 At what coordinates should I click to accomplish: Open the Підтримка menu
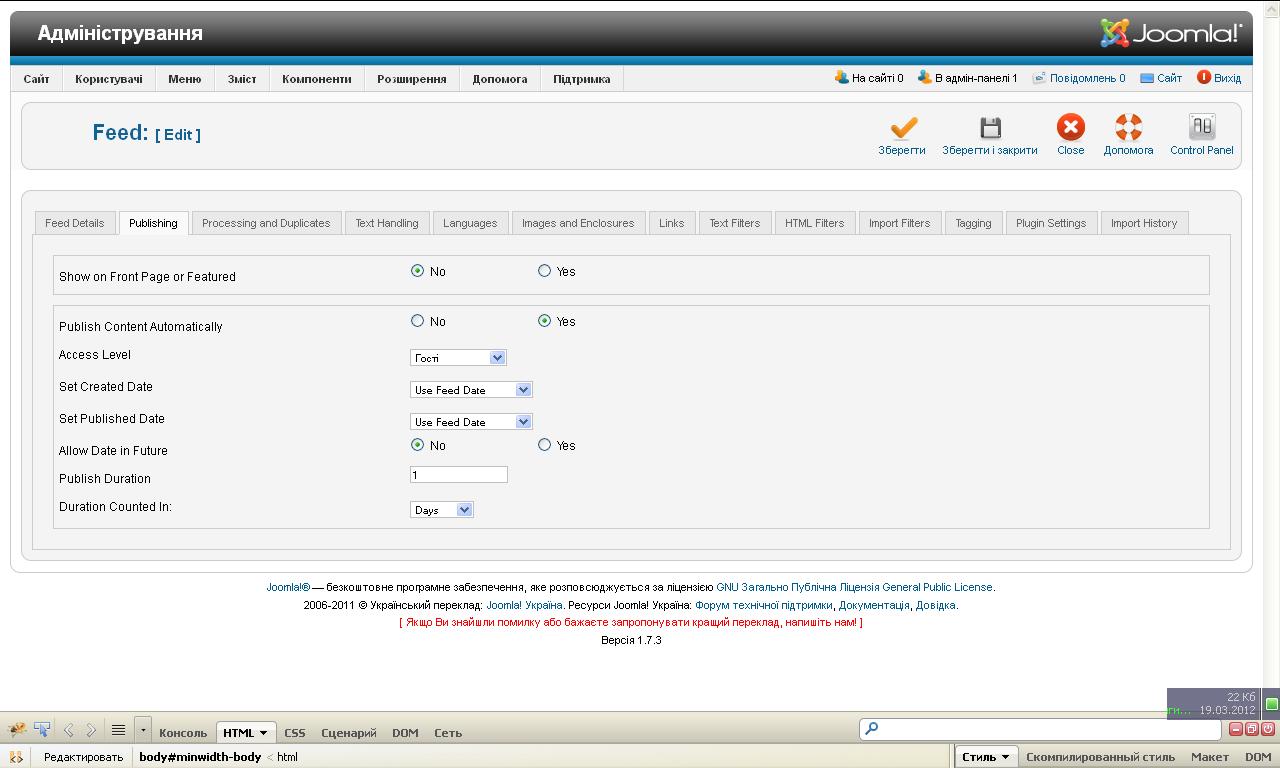tap(582, 79)
